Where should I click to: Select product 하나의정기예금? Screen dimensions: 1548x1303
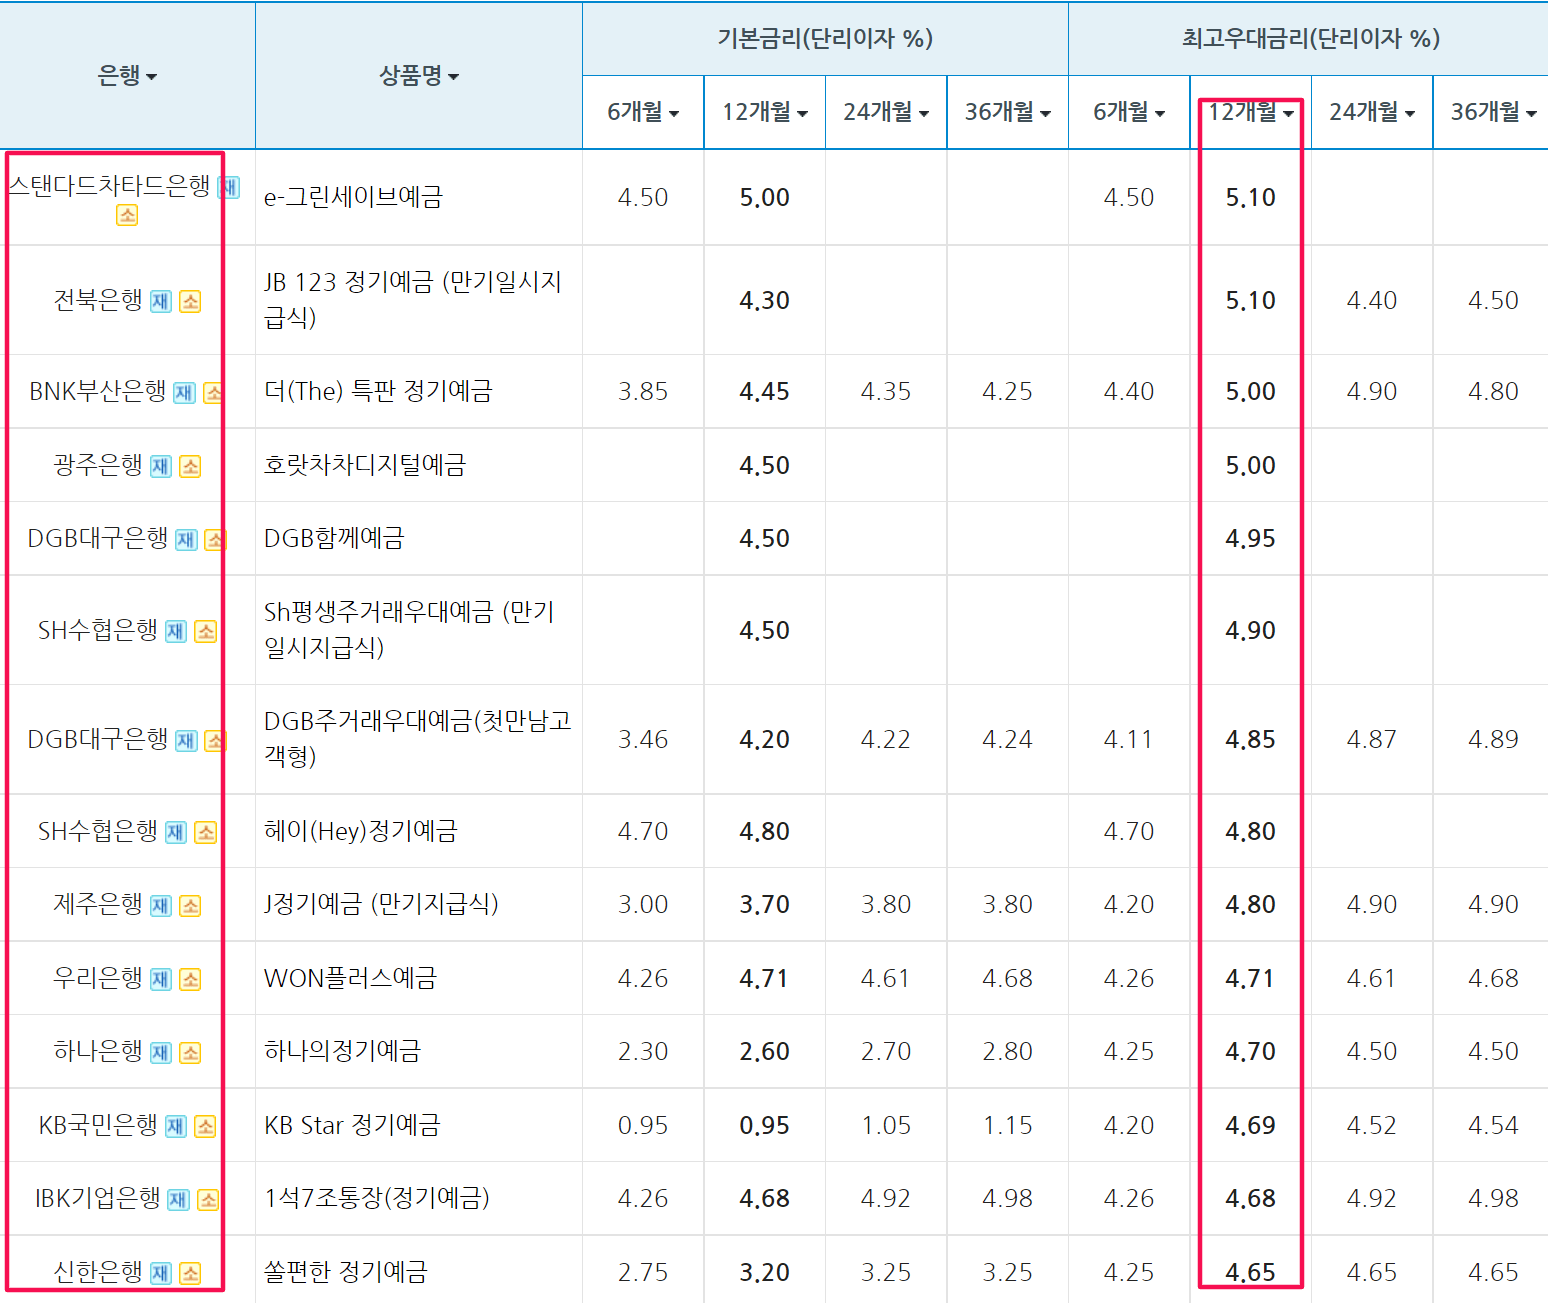pos(342,1052)
